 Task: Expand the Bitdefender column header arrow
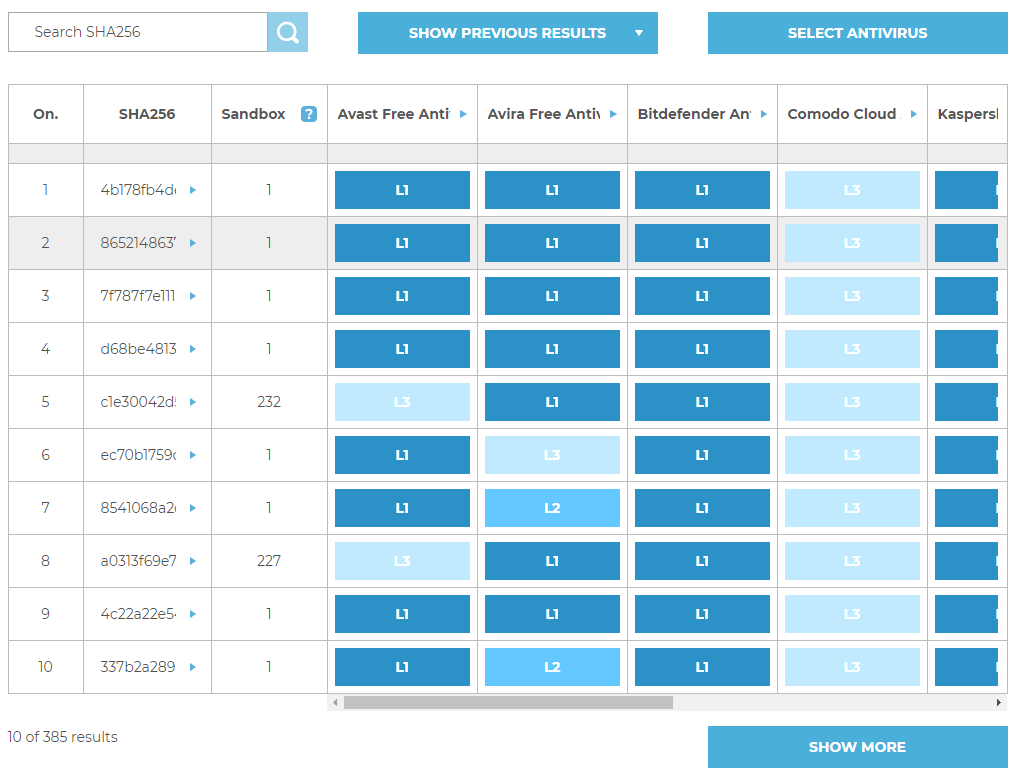click(764, 114)
